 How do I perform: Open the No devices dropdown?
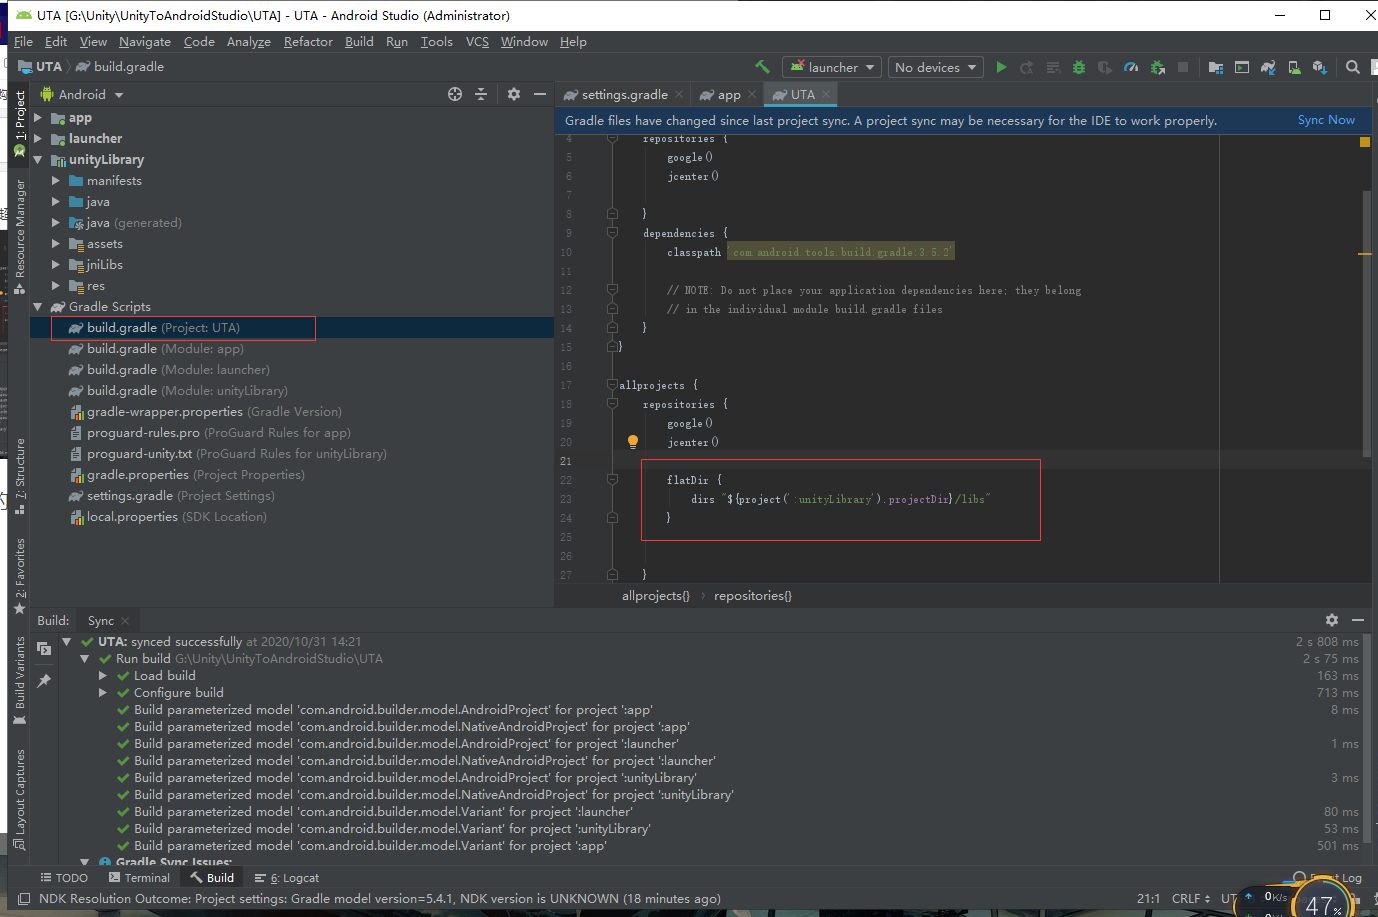[x=936, y=67]
